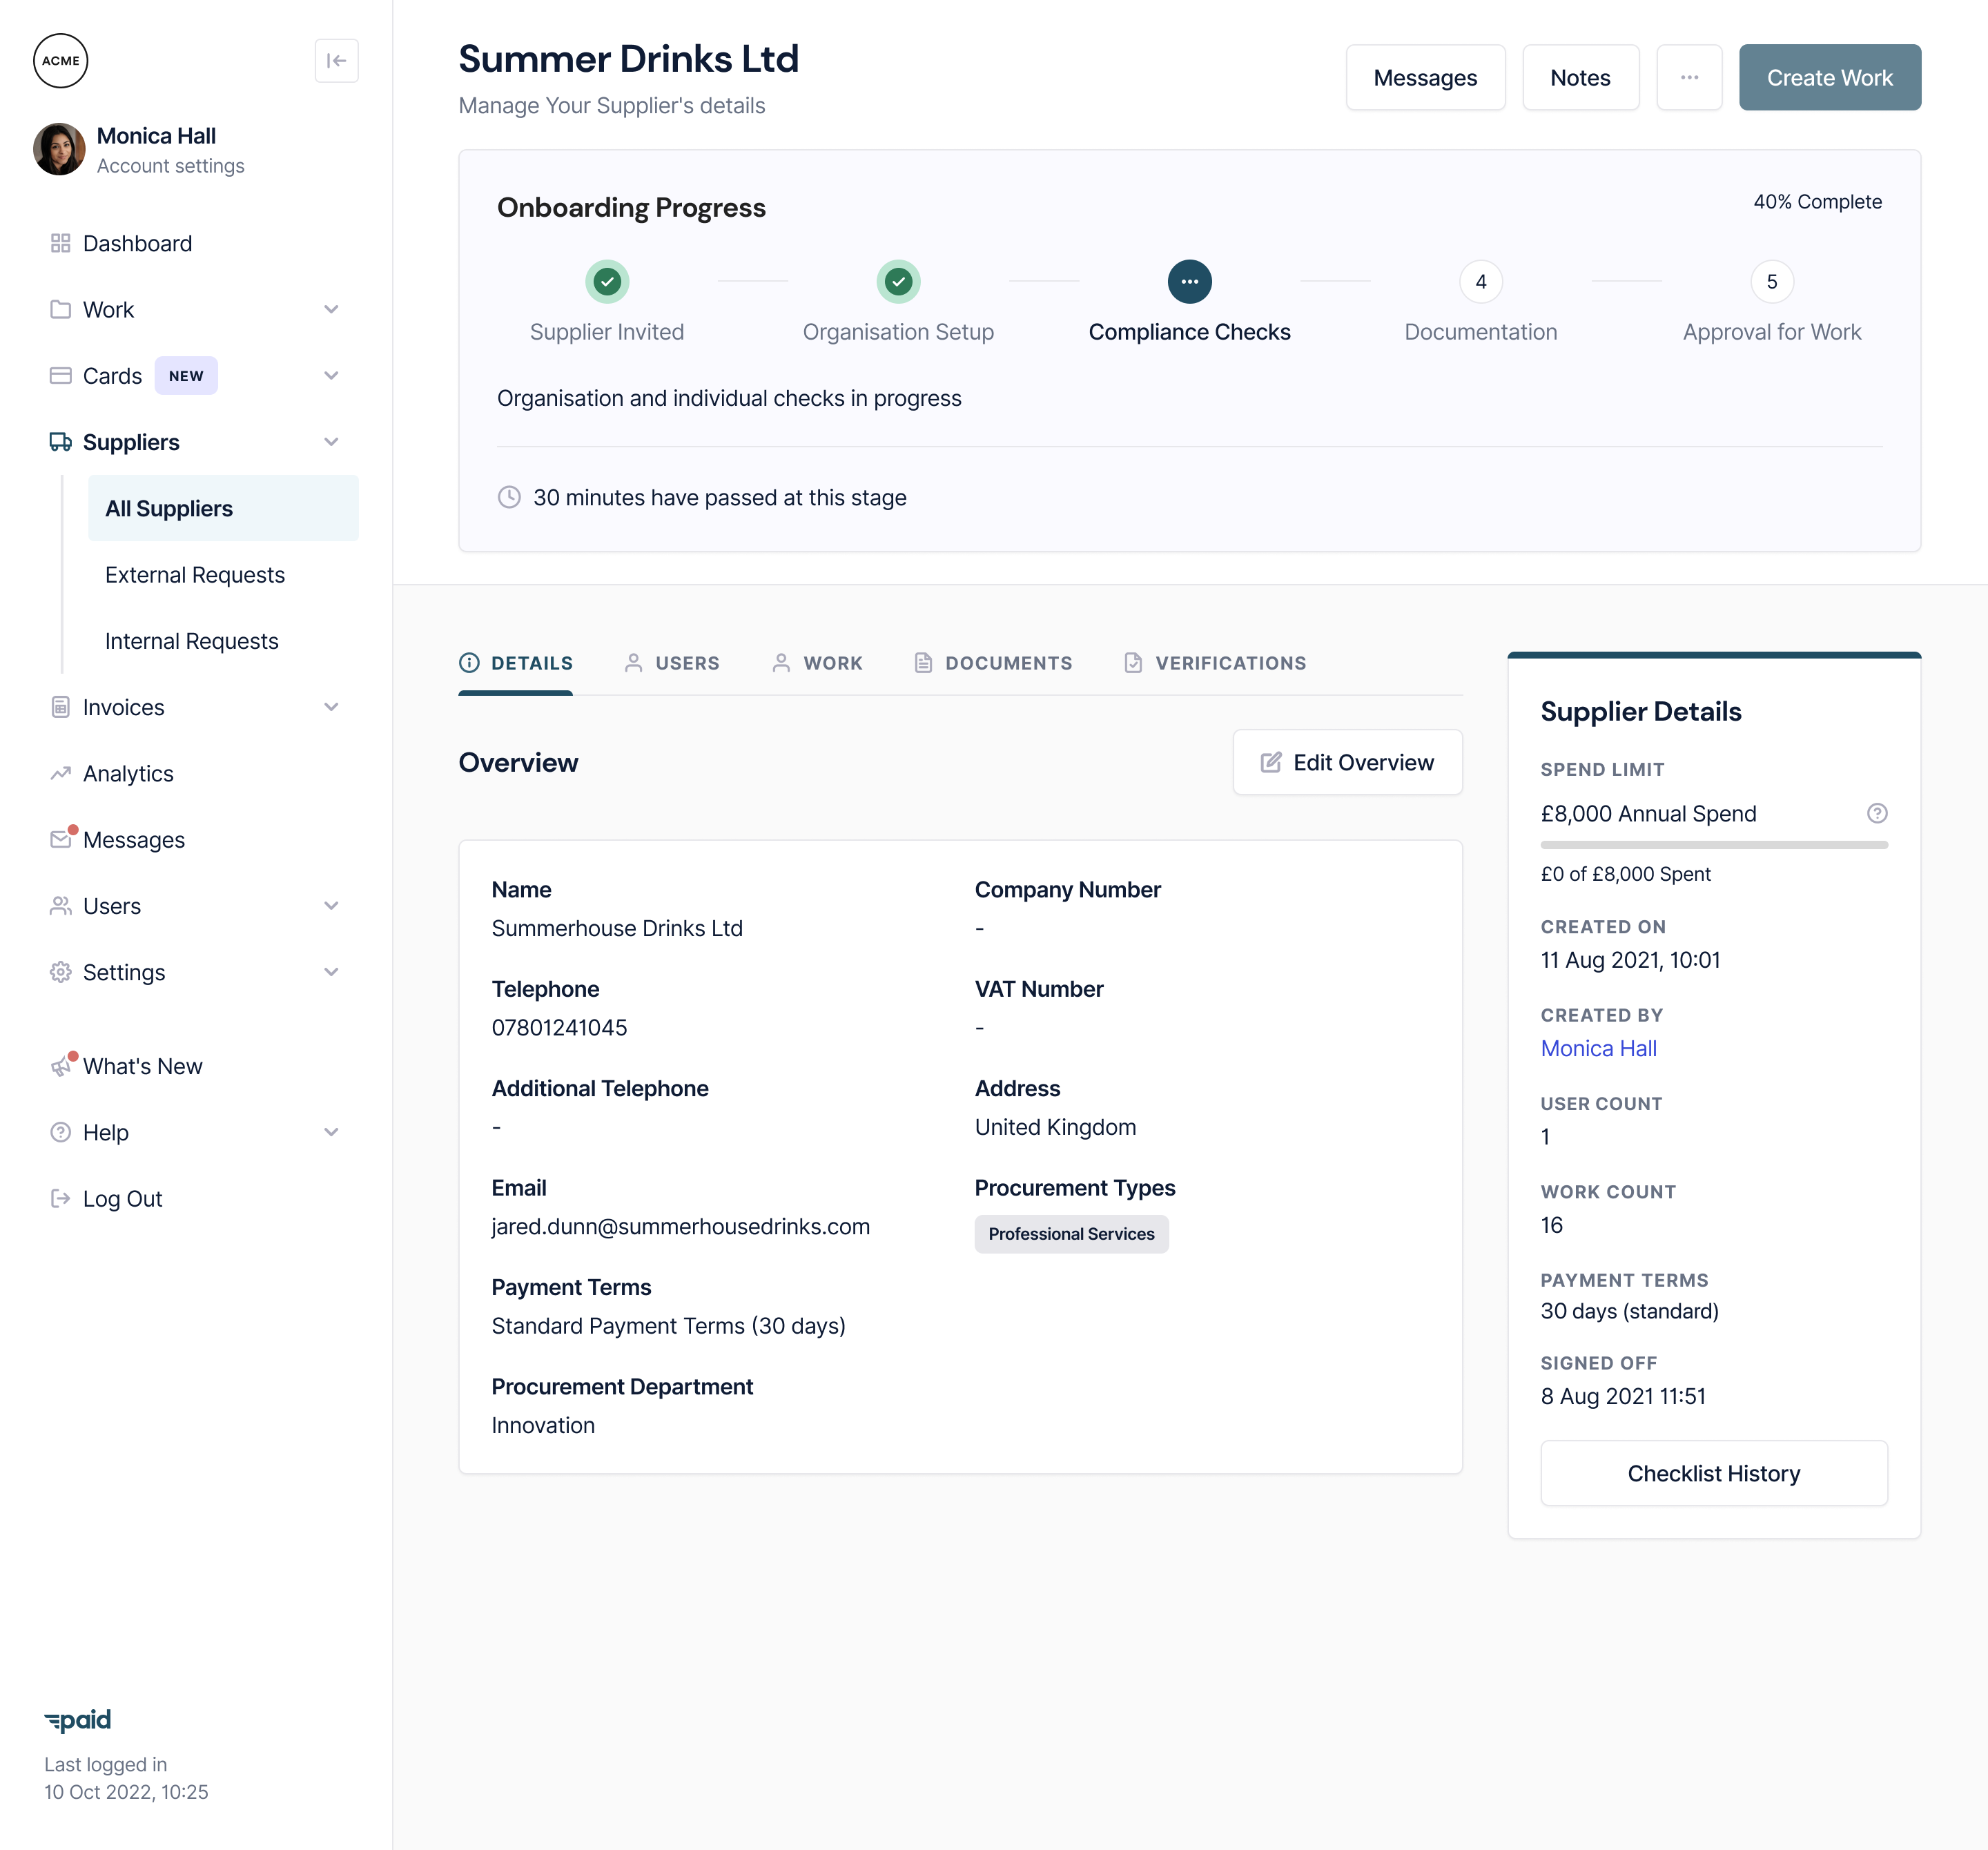Viewport: 1988px width, 1850px height.
Task: Toggle the completed Organisation Setup step
Action: pos(897,280)
